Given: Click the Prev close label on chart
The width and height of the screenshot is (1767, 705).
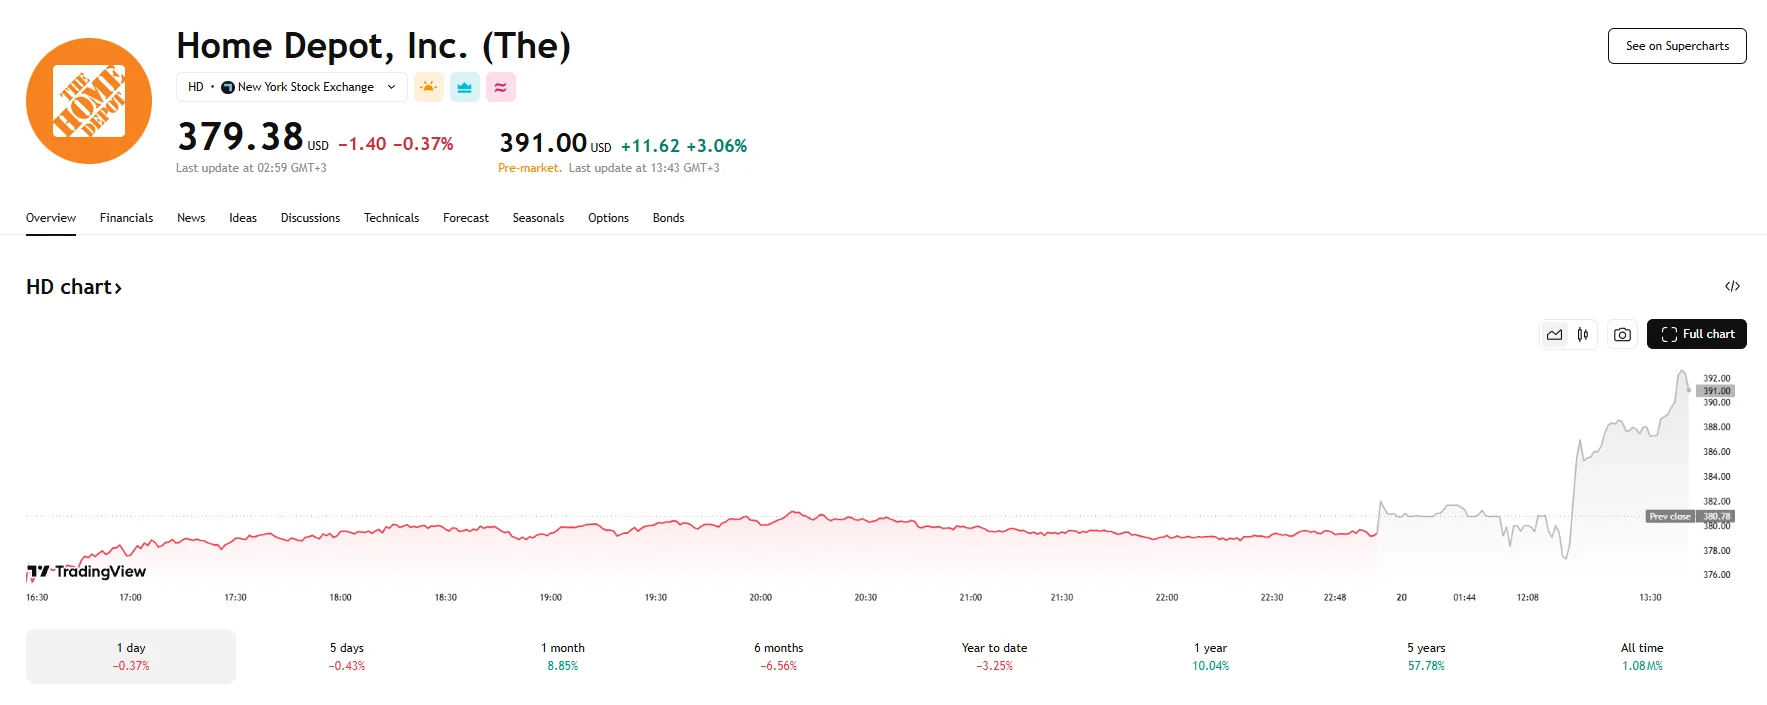Looking at the screenshot, I should click(x=1670, y=517).
